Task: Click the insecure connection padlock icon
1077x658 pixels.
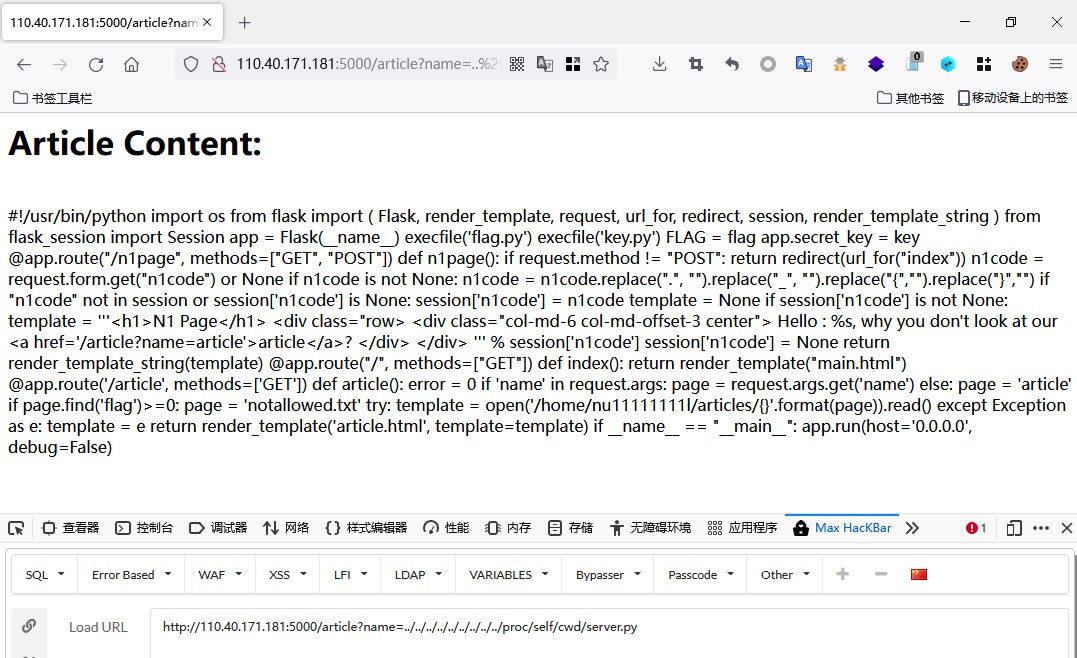Action: (x=218, y=65)
